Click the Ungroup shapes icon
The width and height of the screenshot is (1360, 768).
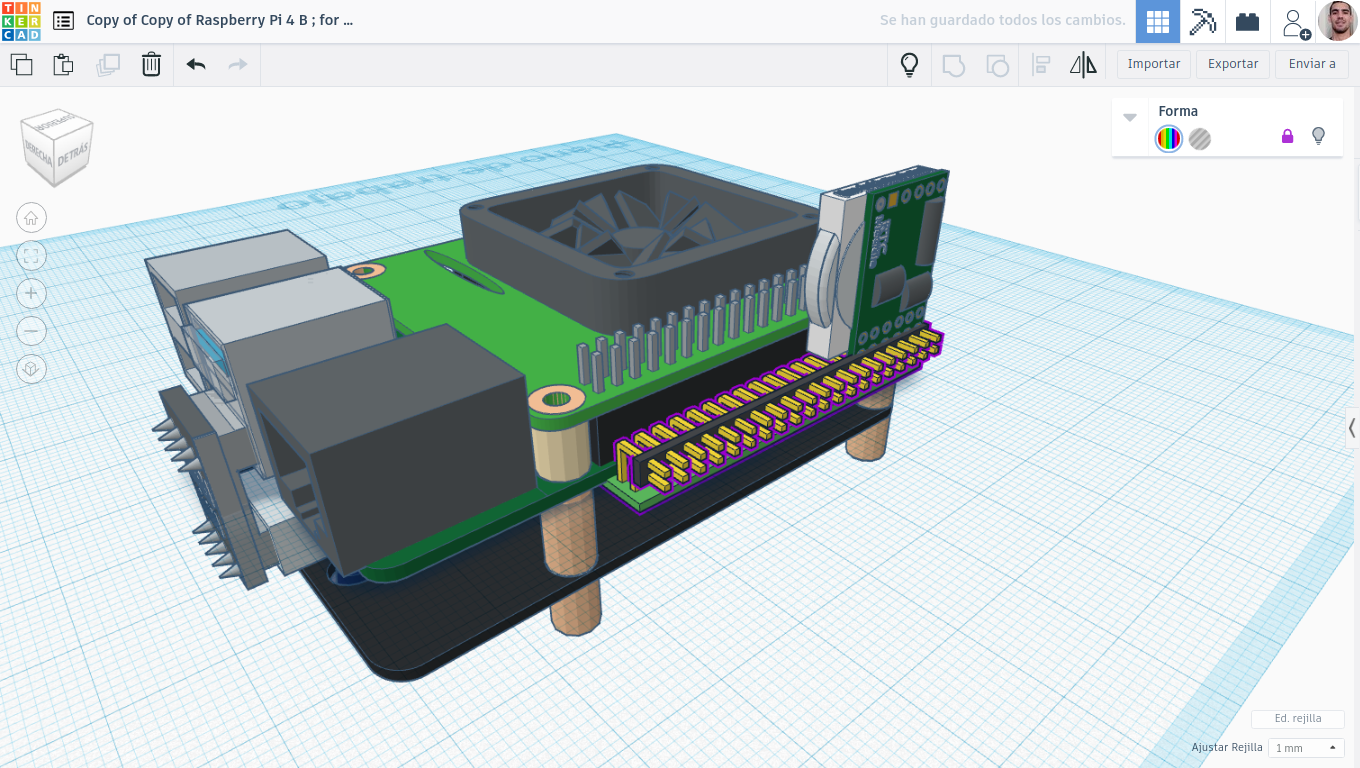tap(997, 66)
